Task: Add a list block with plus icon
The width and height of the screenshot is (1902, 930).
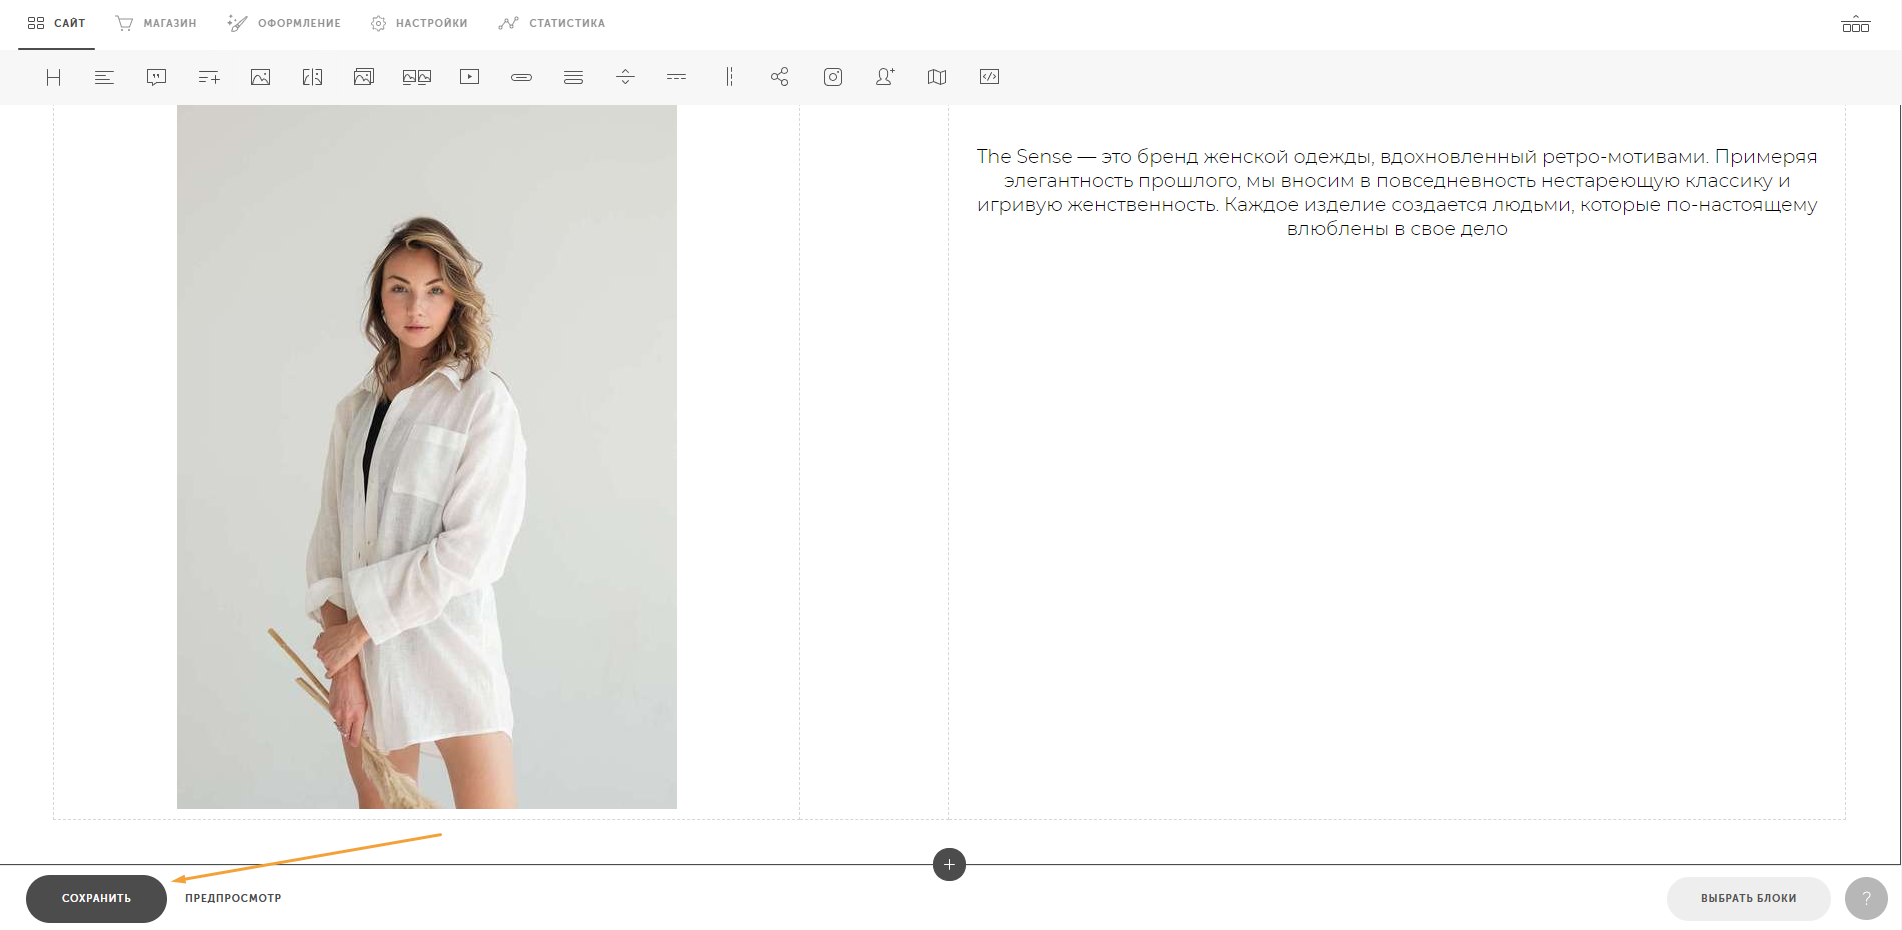Action: [x=209, y=77]
